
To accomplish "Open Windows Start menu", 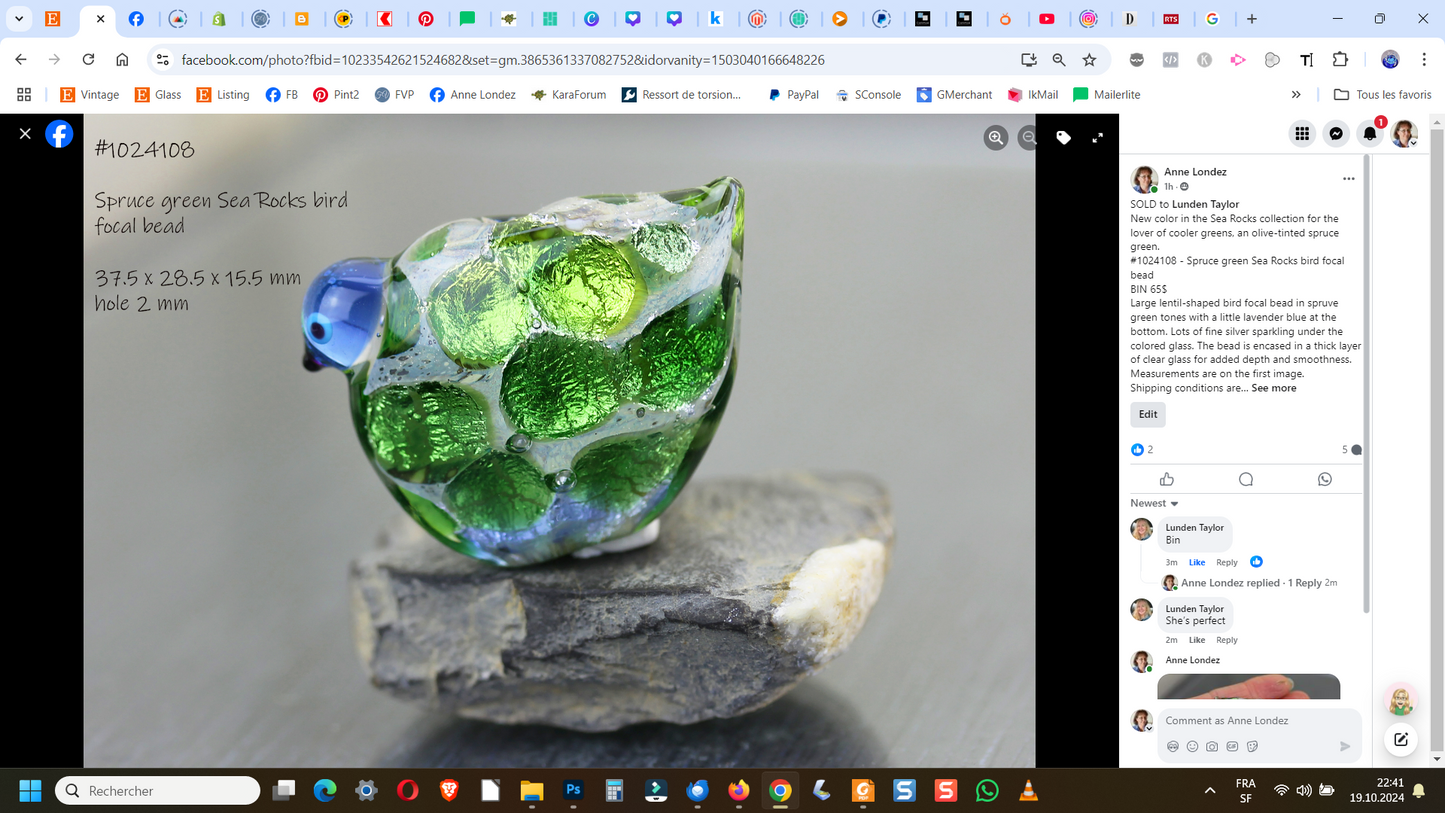I will click(30, 791).
